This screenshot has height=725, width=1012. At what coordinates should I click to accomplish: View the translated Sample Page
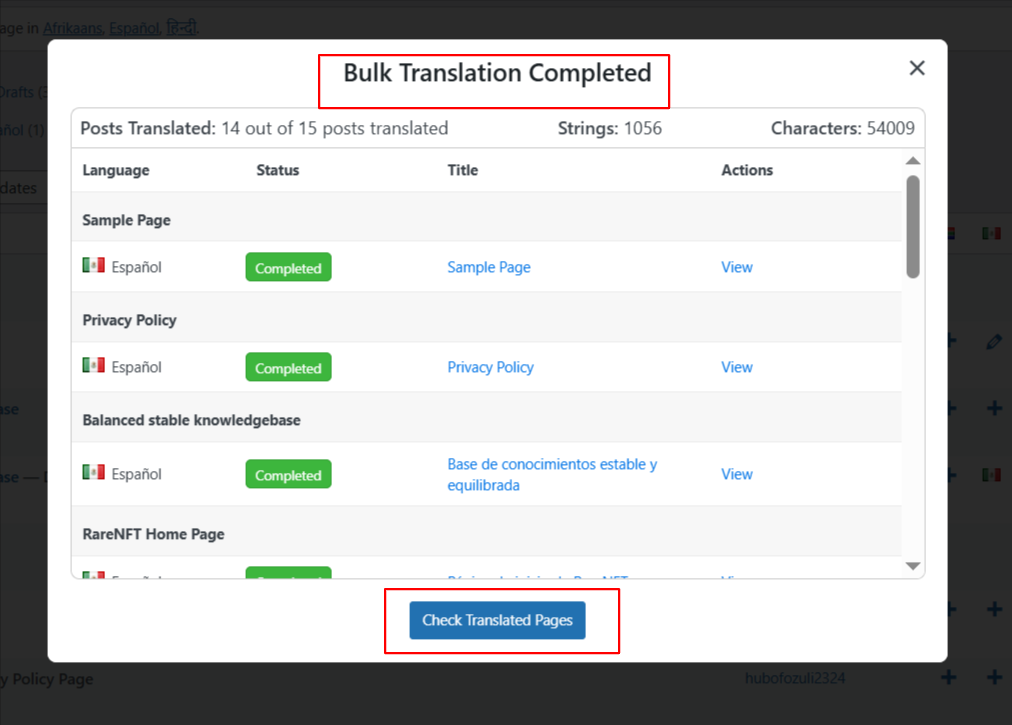(736, 267)
